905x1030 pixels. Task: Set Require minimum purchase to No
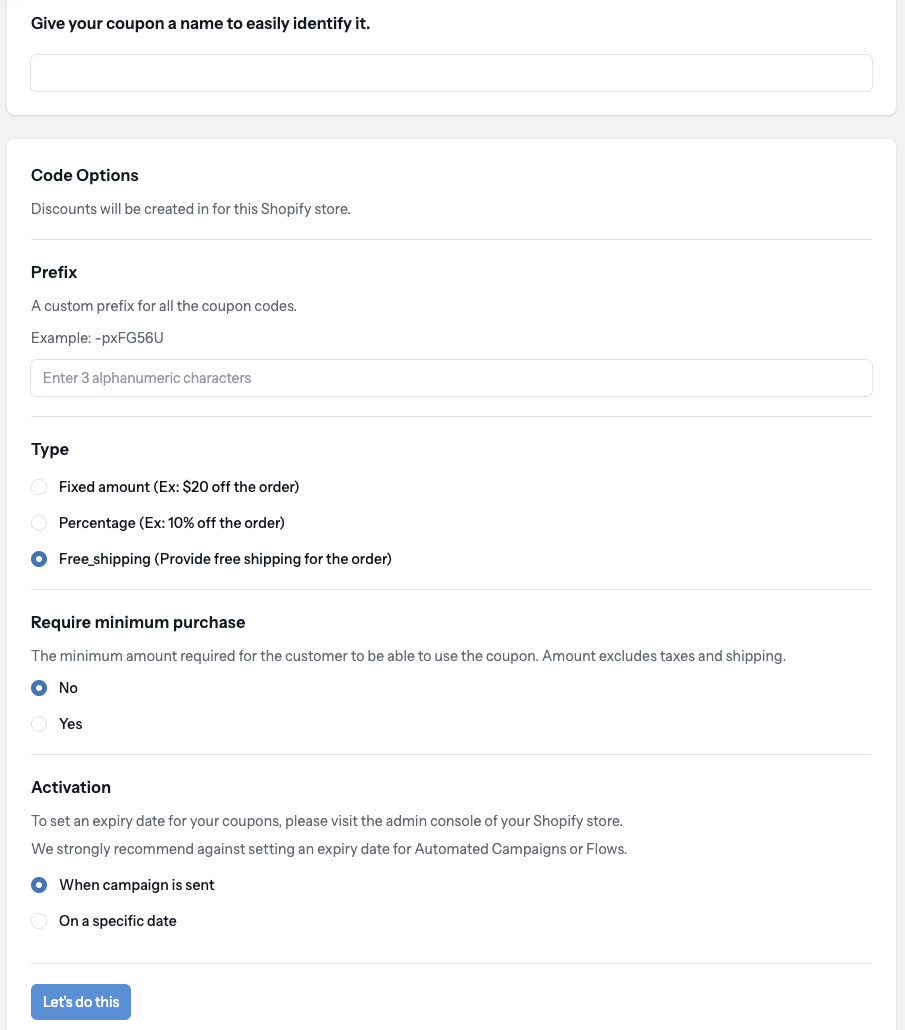point(39,688)
